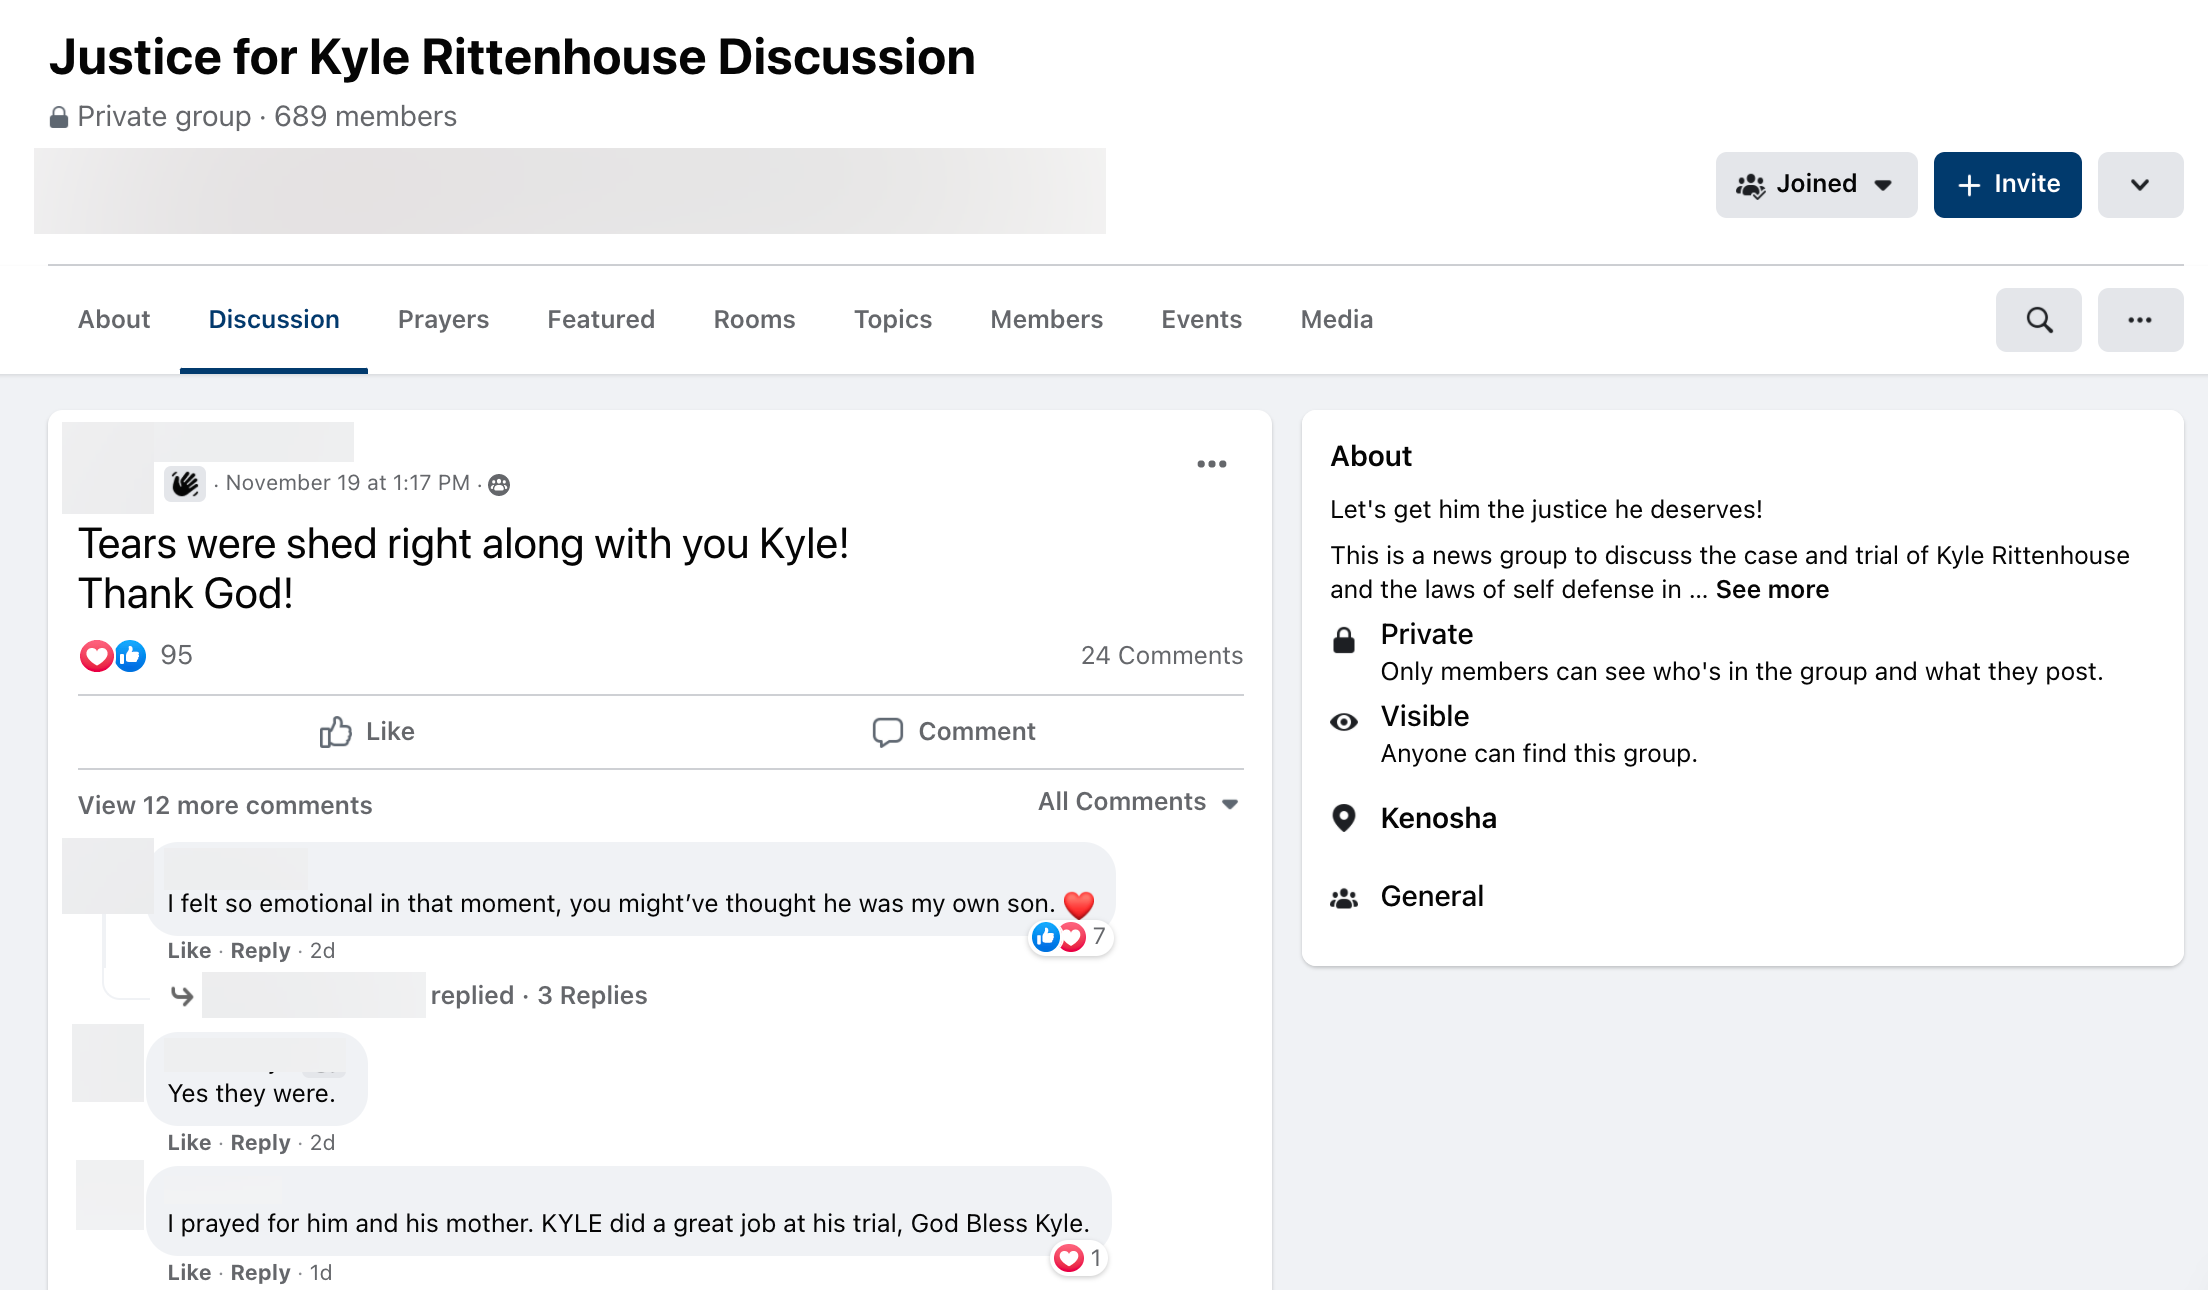Click the post audience group icon
Screen dimensions: 2208x1290
[x=499, y=485]
